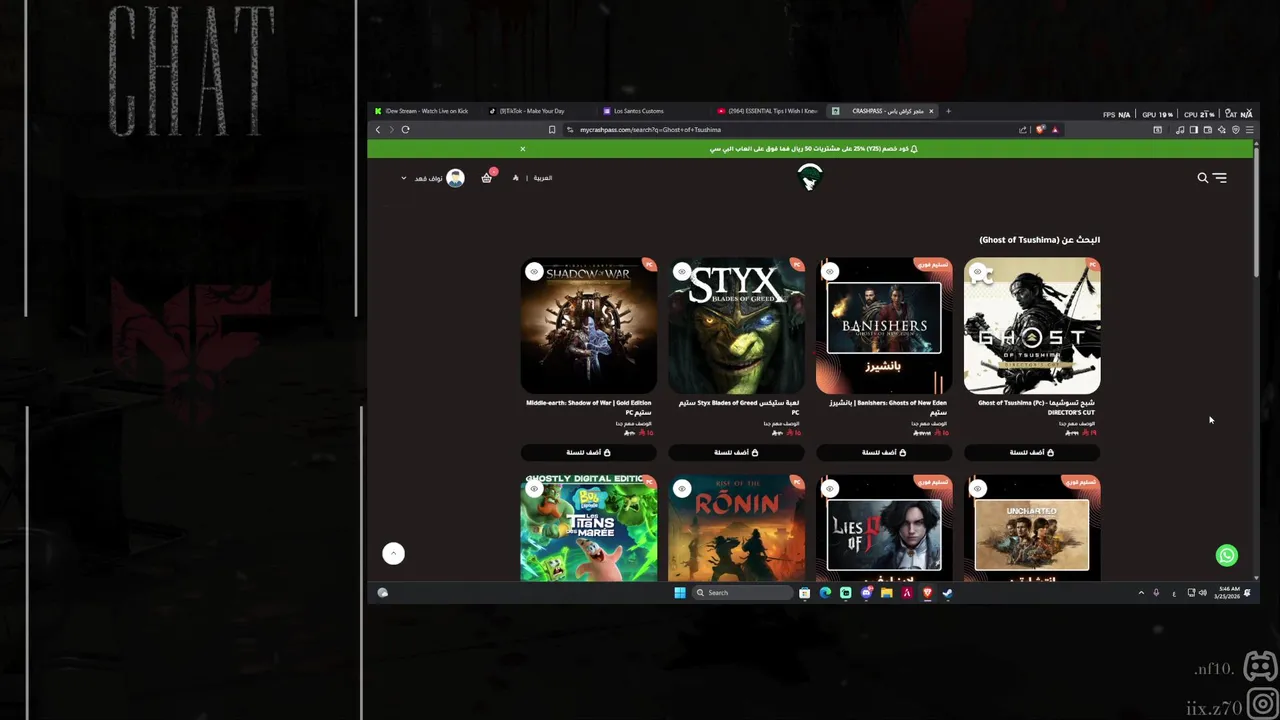Dismiss the green discount banner

(522, 149)
